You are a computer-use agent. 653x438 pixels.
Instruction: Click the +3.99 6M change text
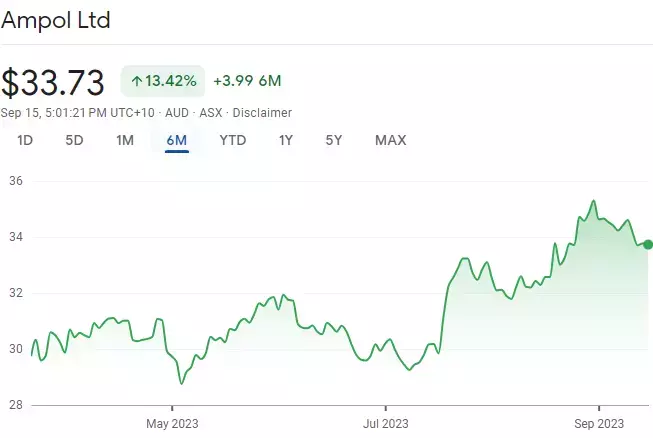[x=247, y=81]
